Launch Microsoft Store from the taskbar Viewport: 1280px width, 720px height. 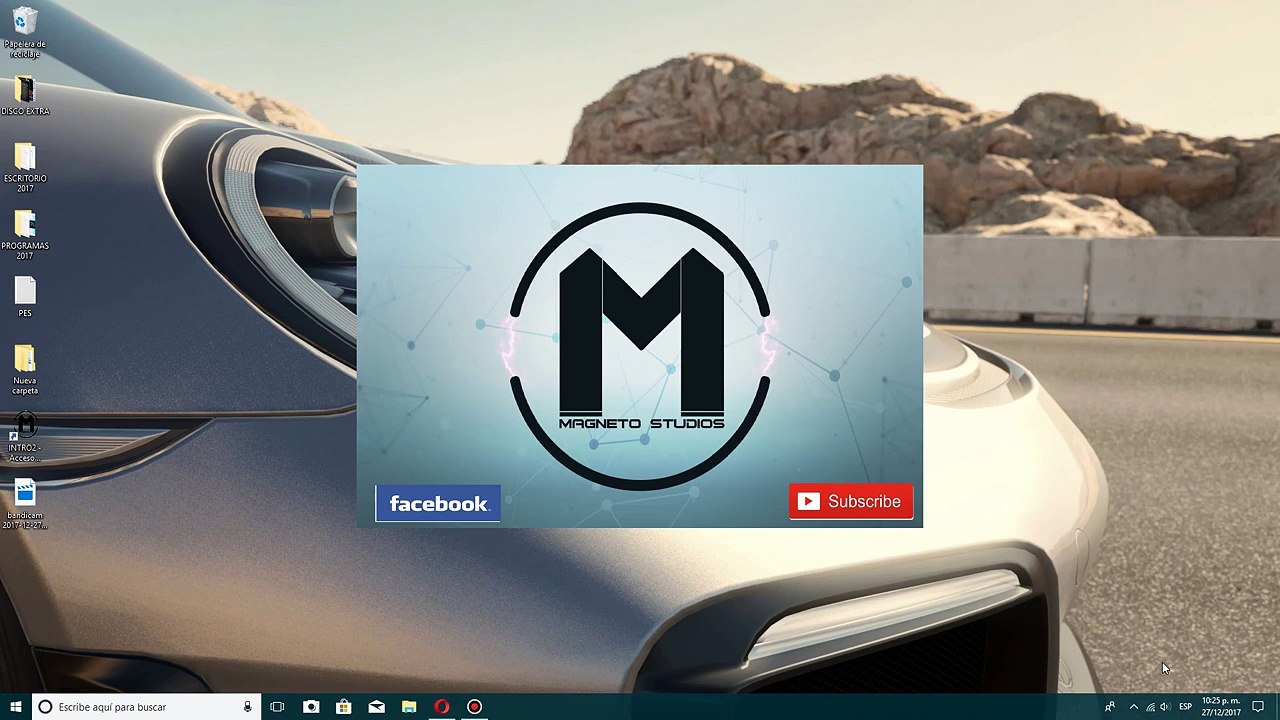[344, 707]
